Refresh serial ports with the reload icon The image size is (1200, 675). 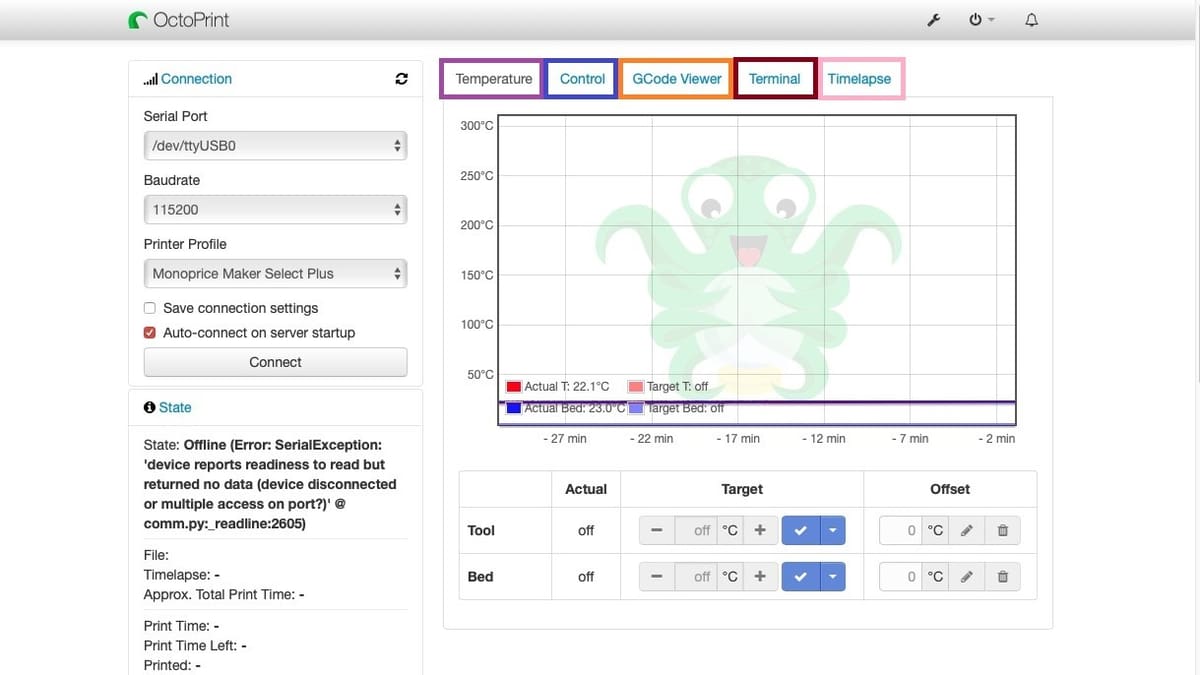(x=402, y=79)
